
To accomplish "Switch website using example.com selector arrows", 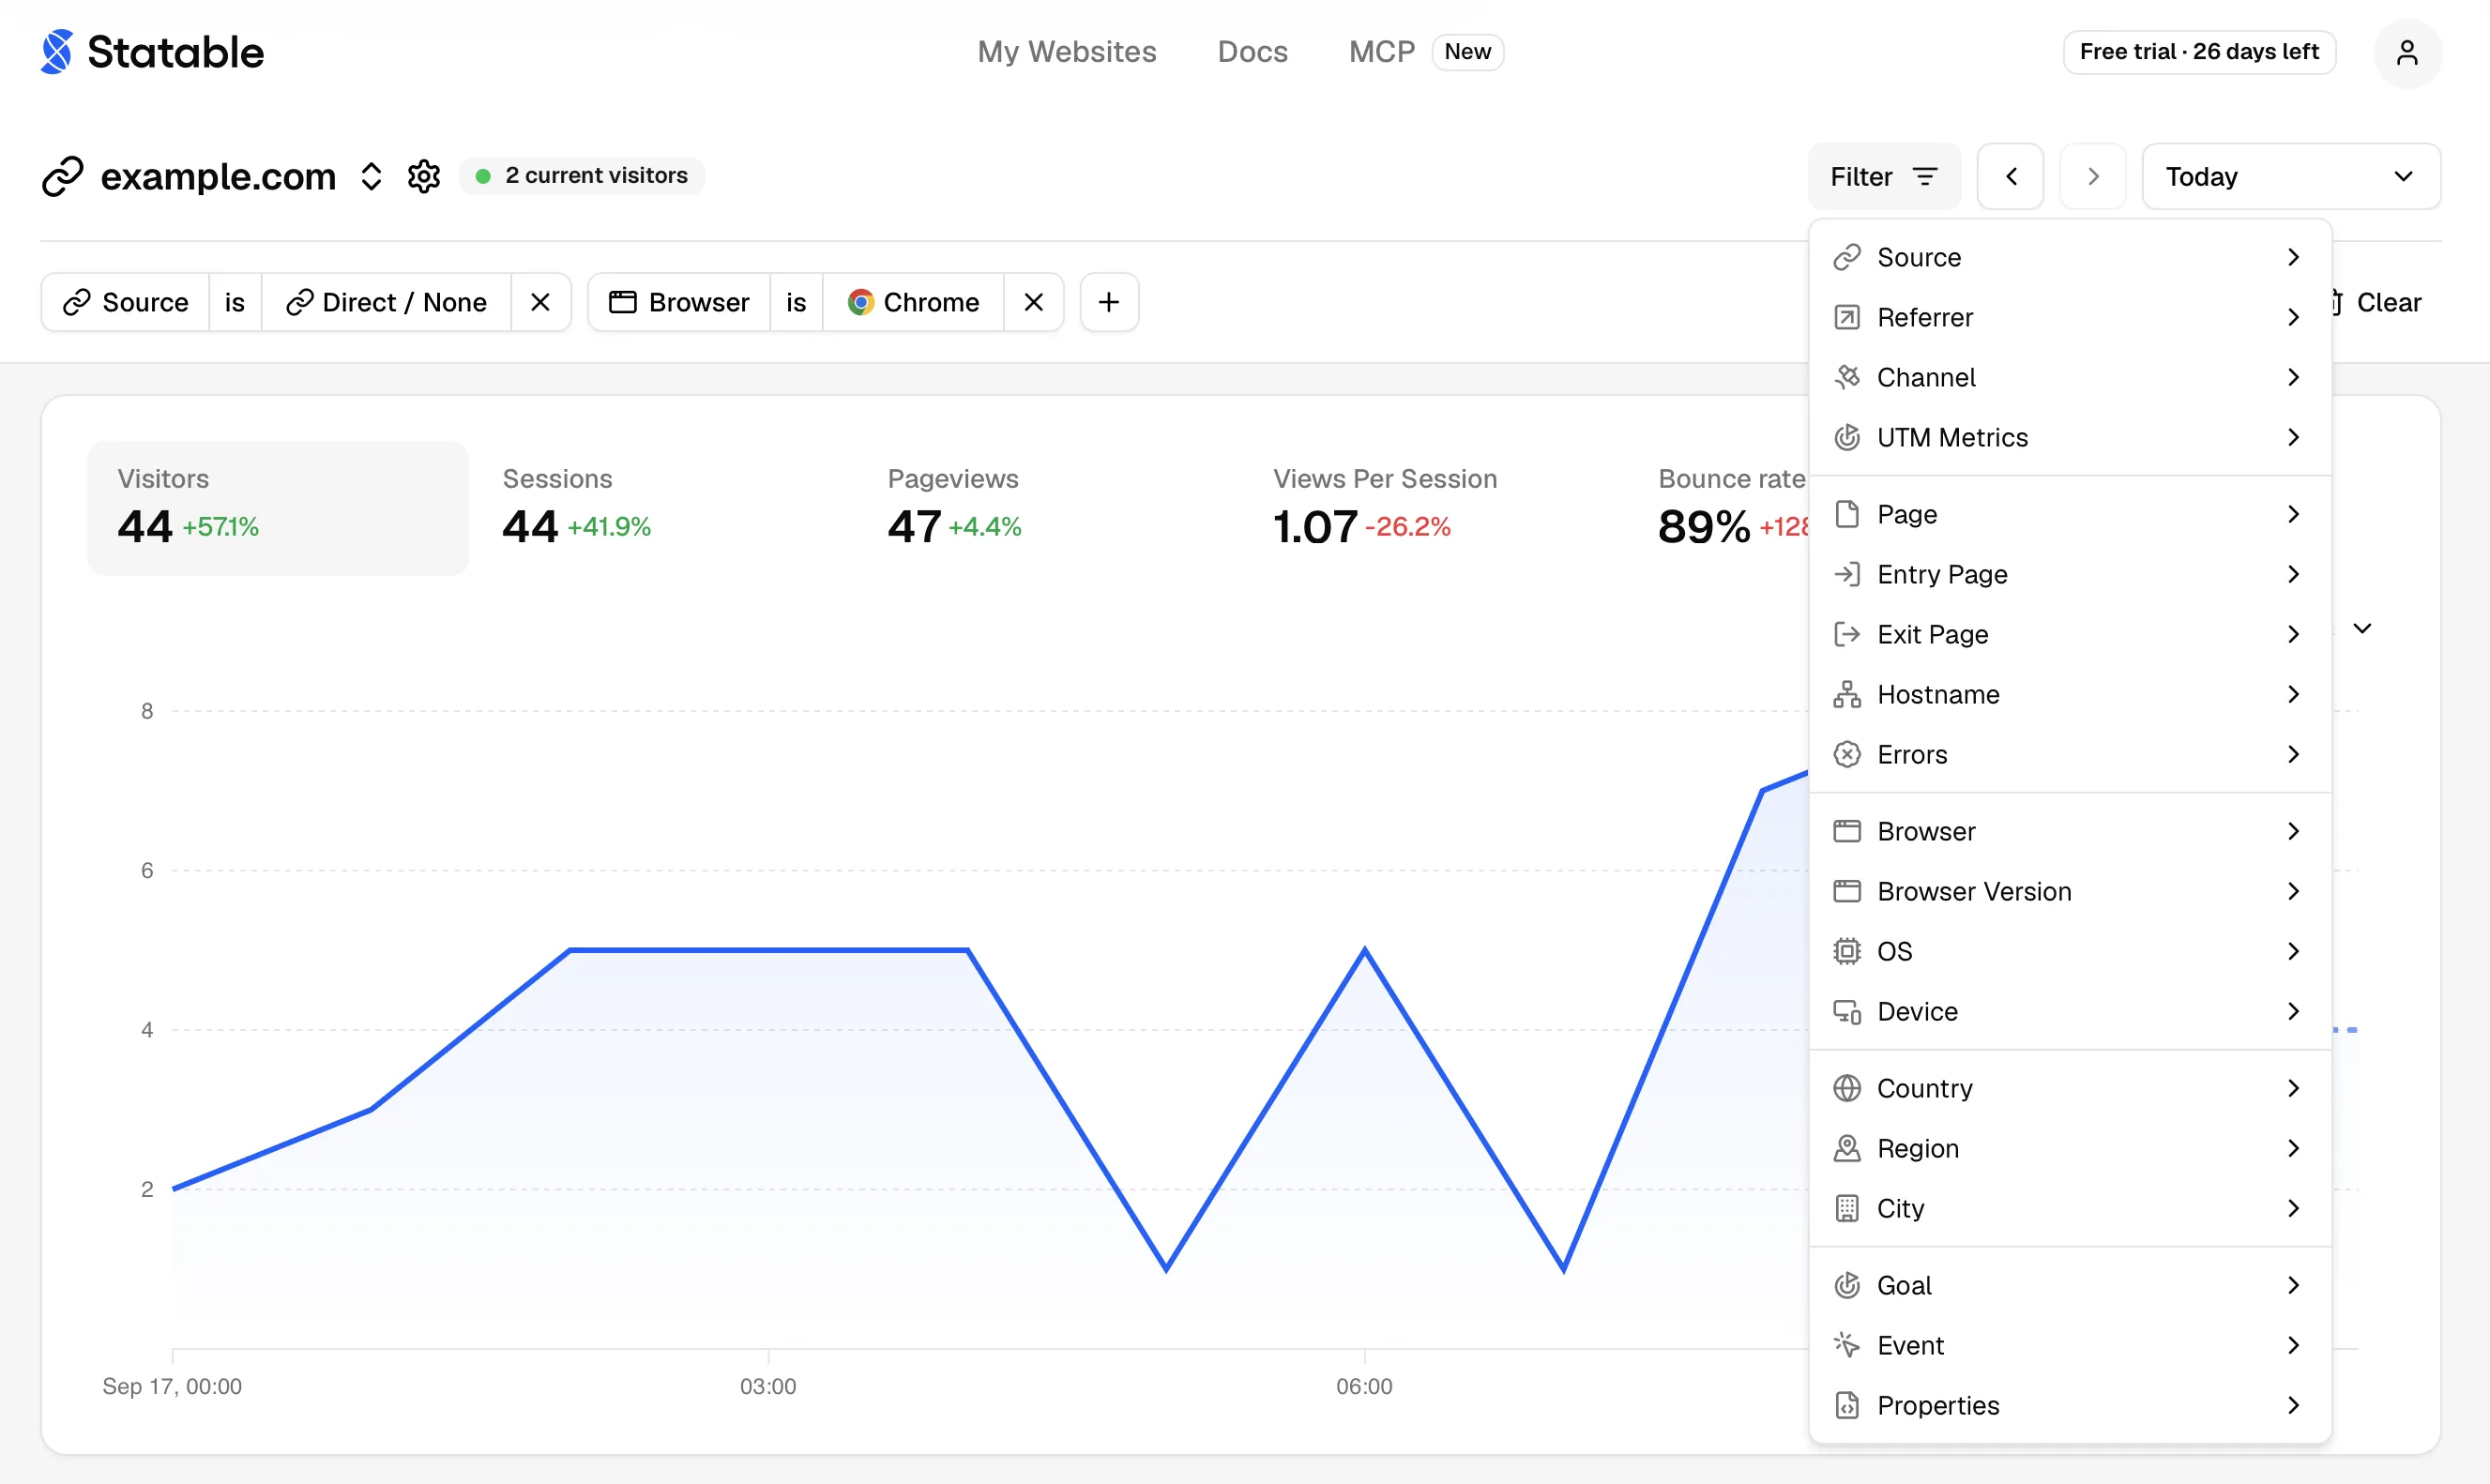I will [371, 176].
